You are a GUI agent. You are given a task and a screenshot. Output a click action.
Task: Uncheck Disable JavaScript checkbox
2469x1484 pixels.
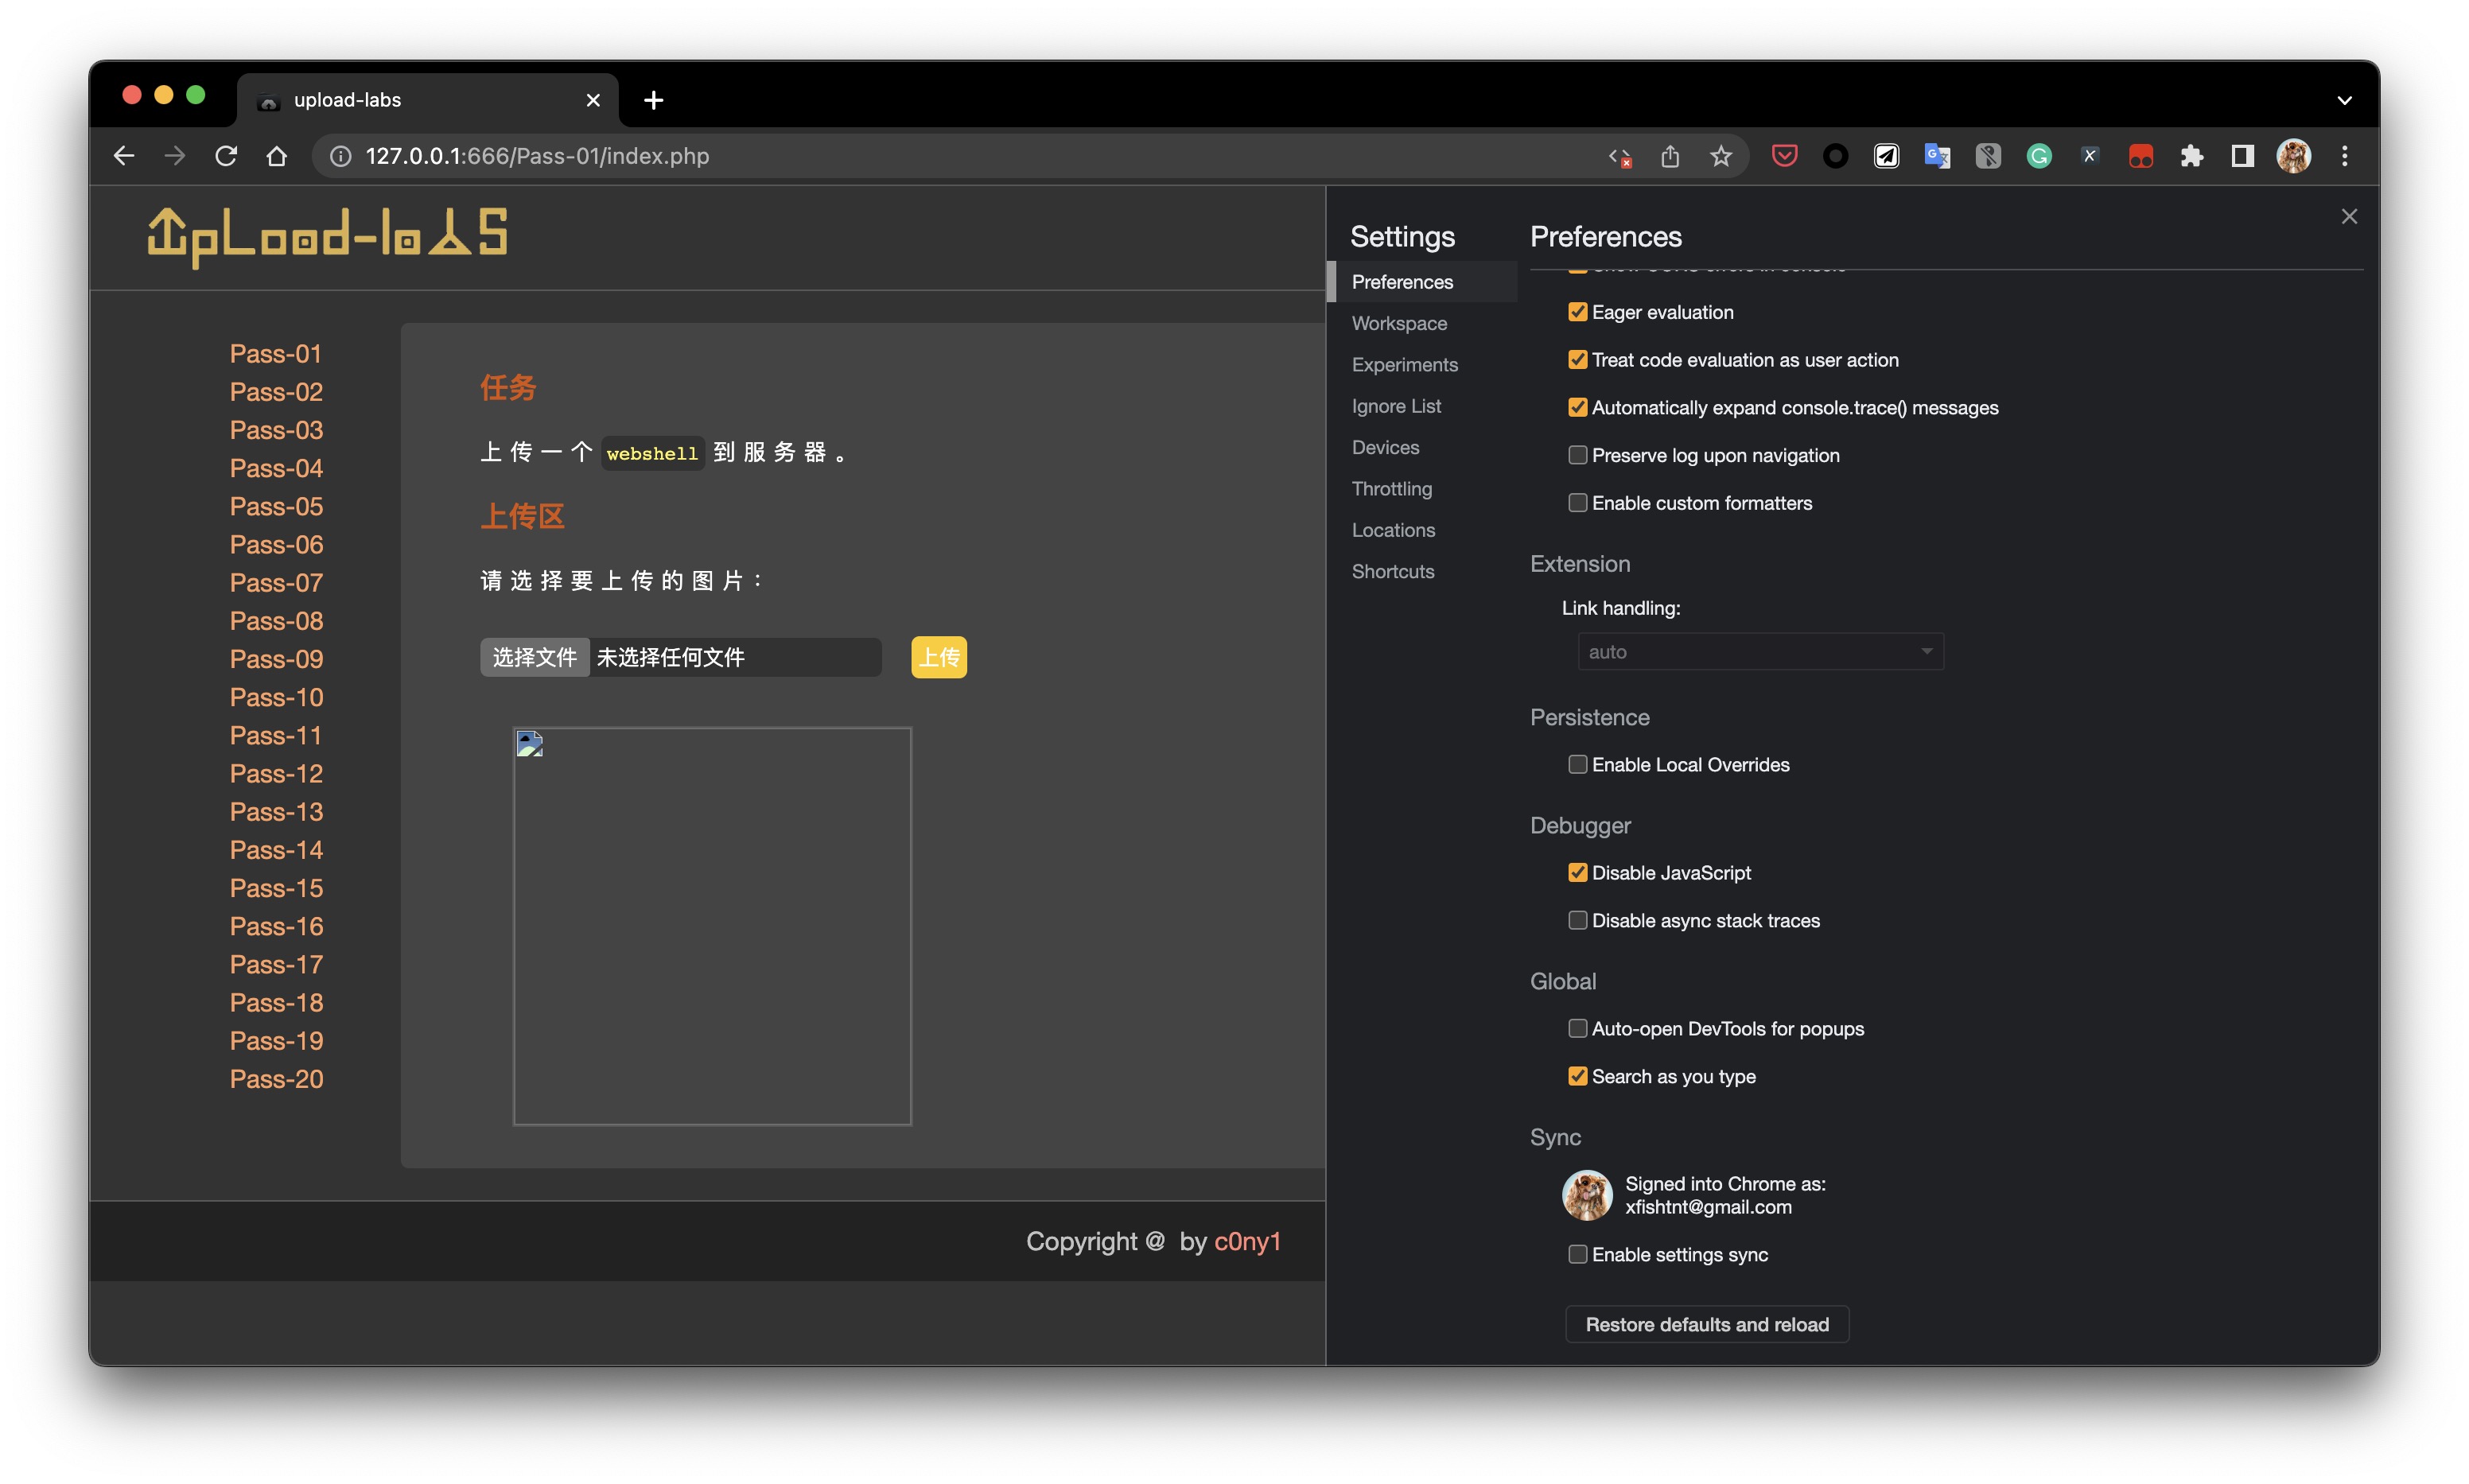tap(1577, 873)
